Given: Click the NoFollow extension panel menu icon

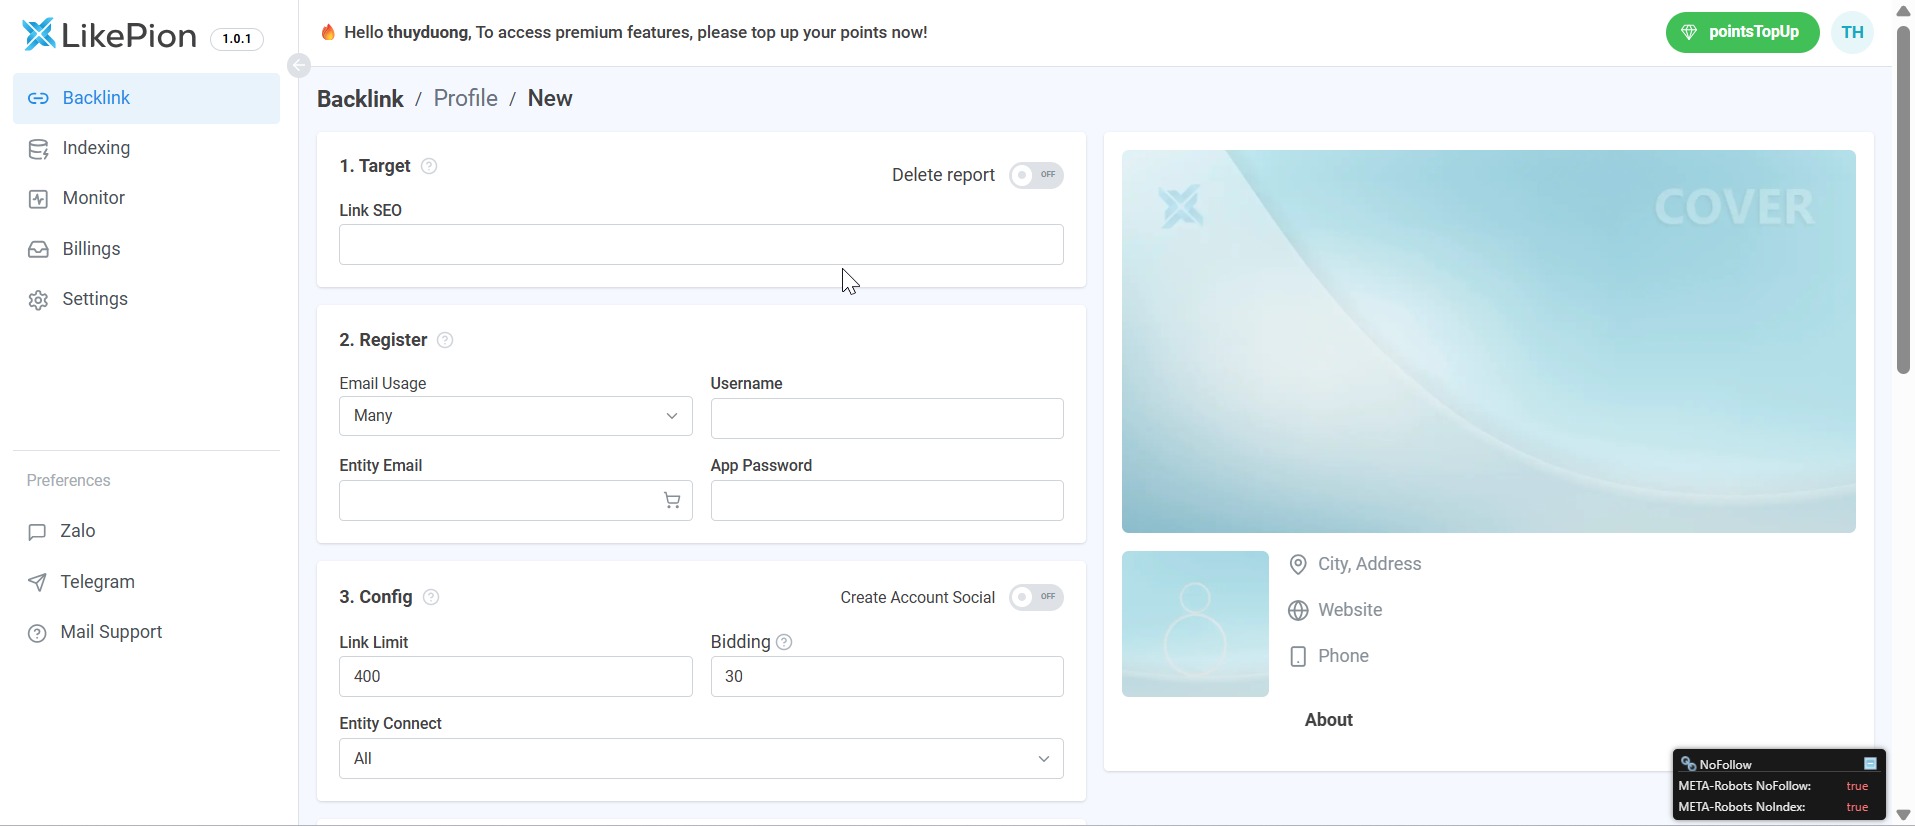Looking at the screenshot, I should point(1870,764).
